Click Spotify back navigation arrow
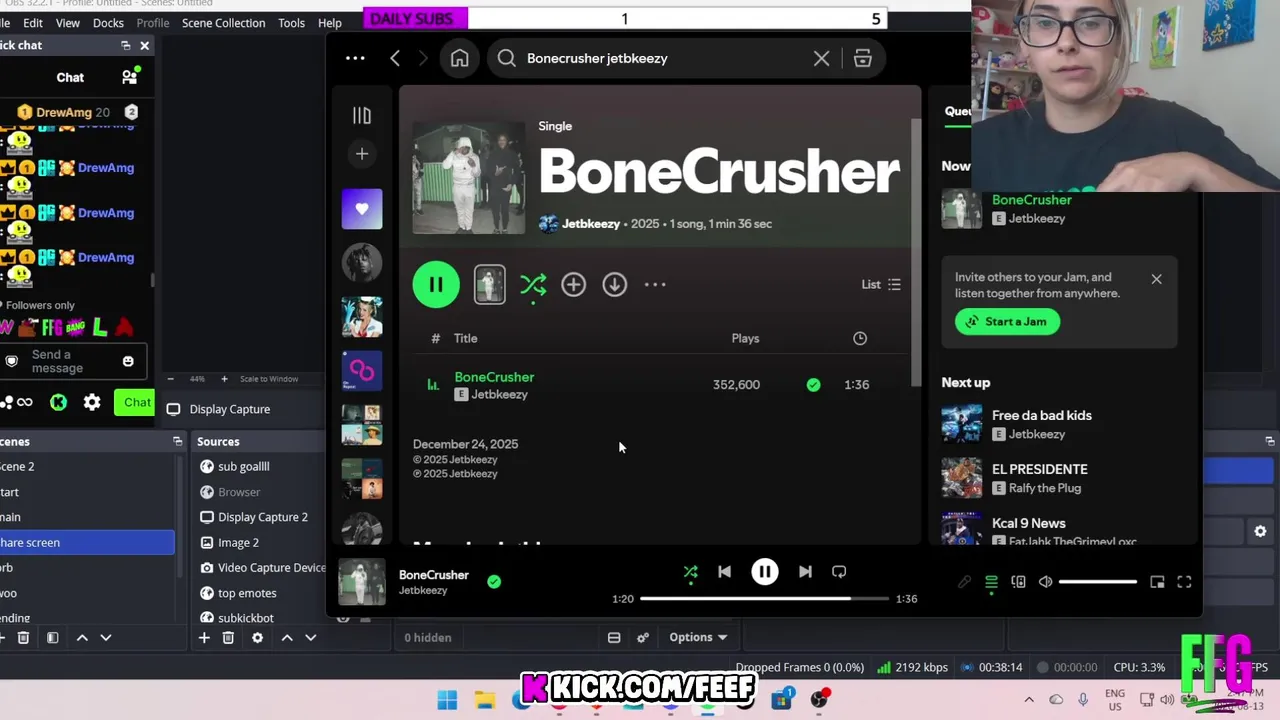1280x720 pixels. pos(395,58)
